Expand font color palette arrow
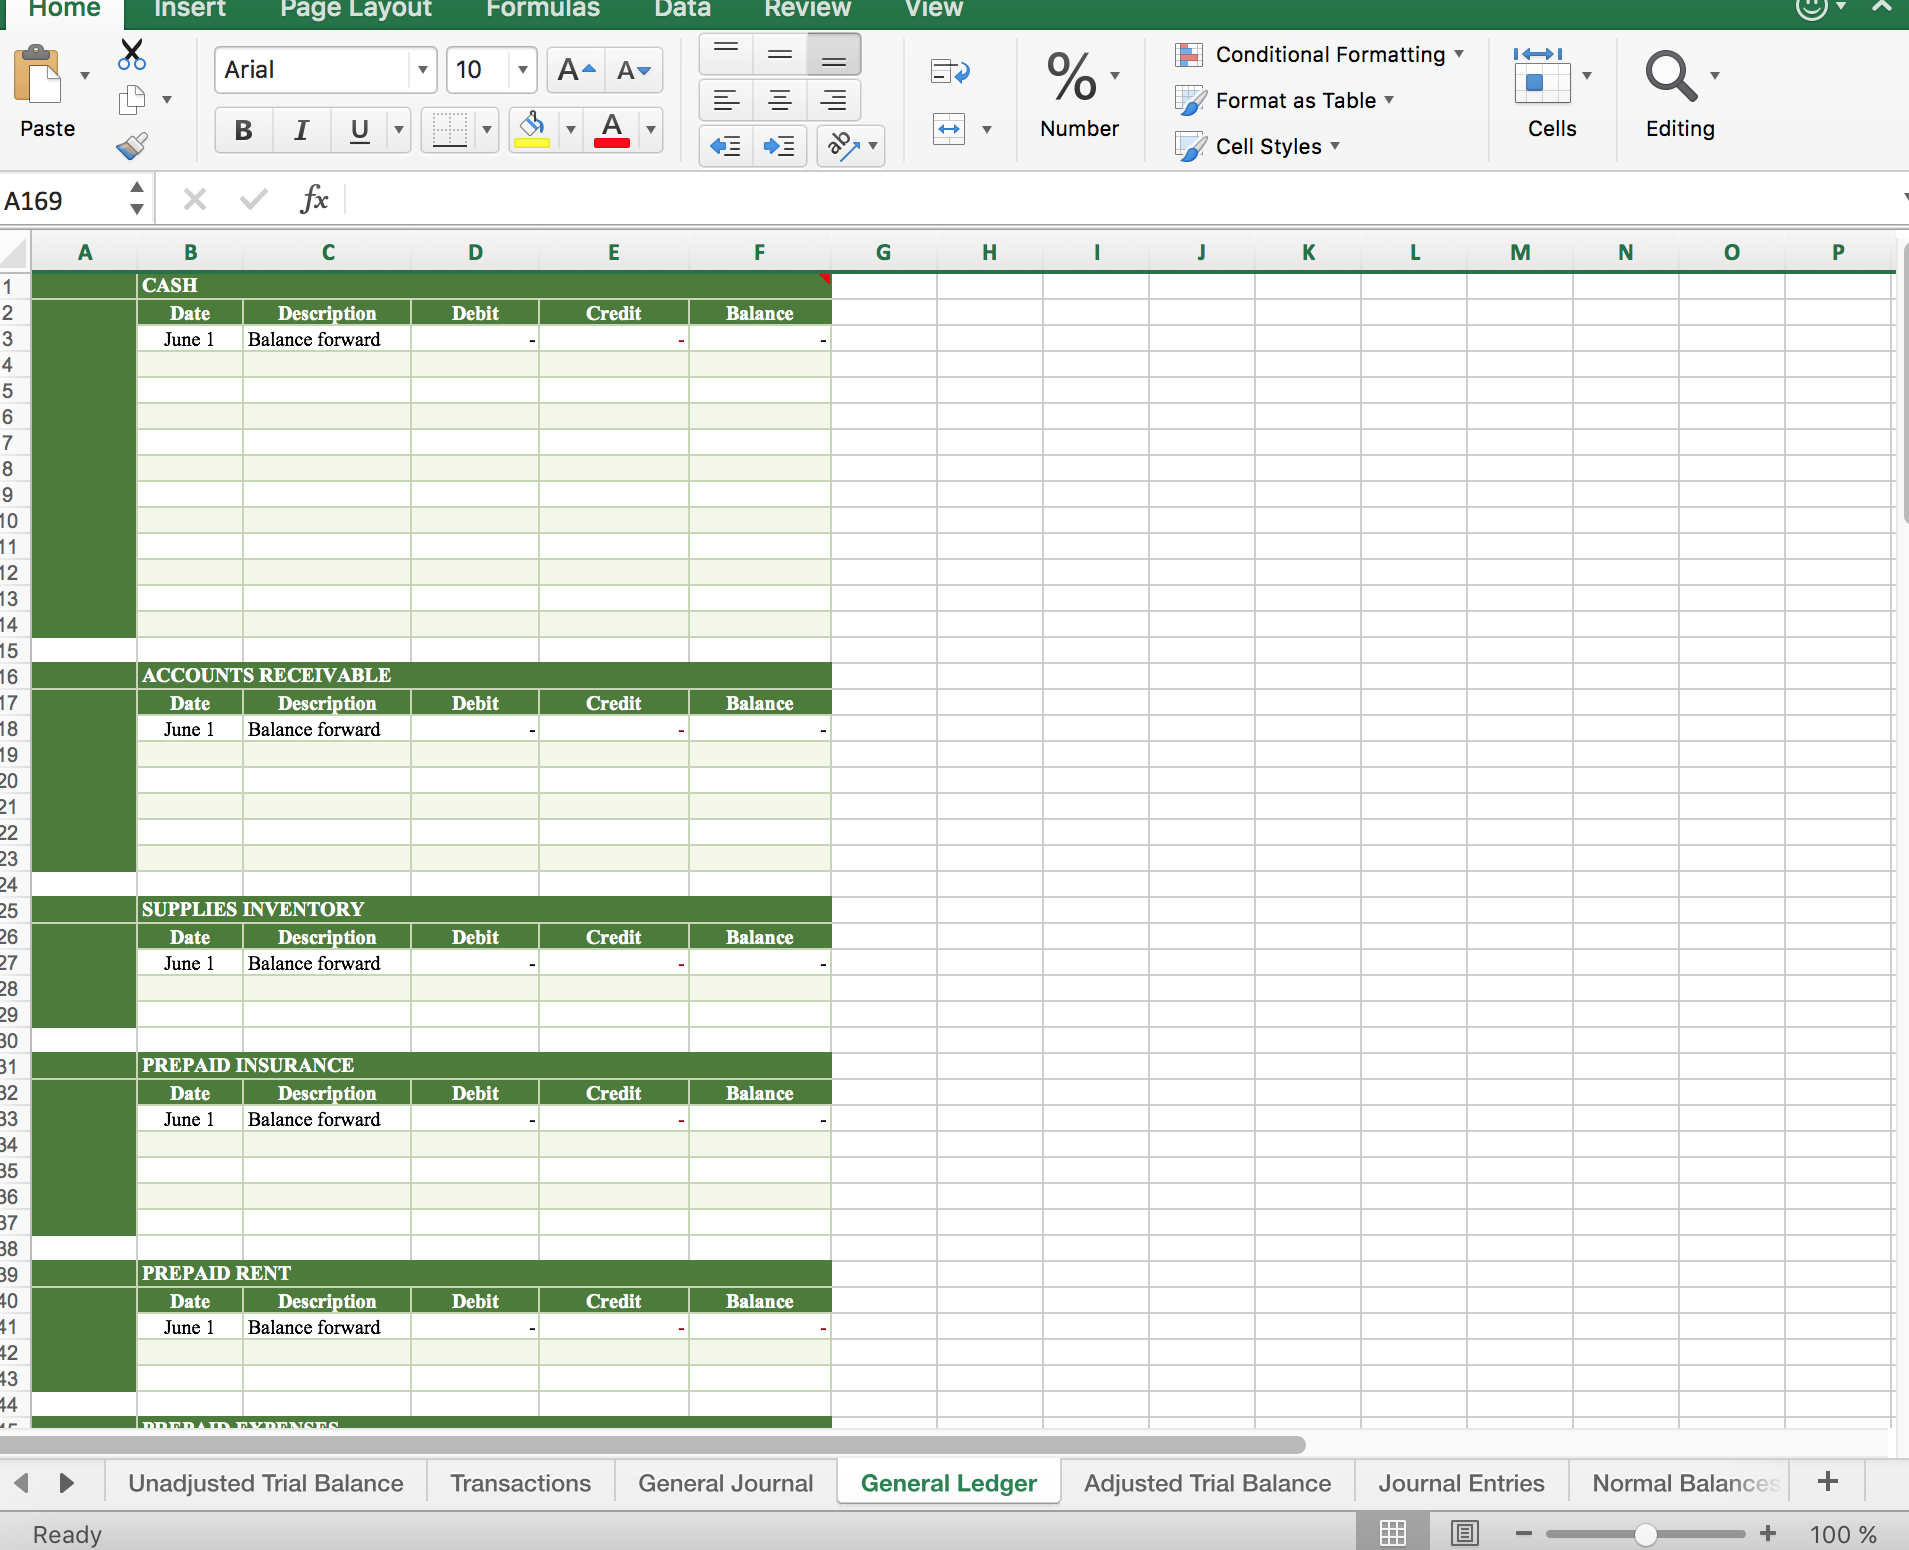Screen dimensions: 1909x1550 [650, 130]
